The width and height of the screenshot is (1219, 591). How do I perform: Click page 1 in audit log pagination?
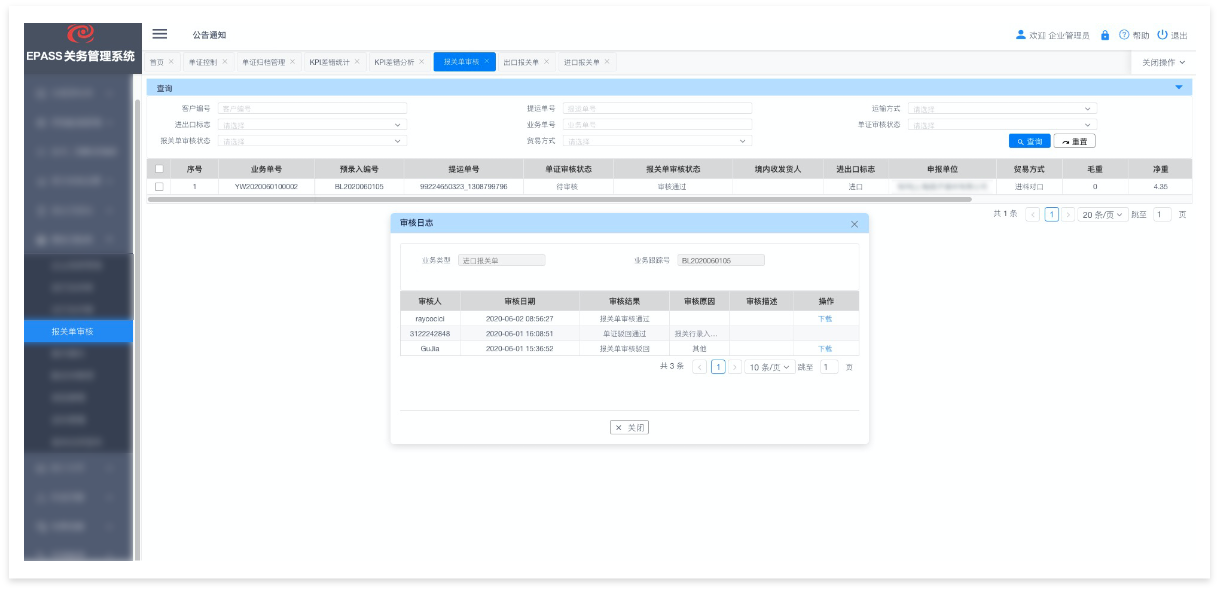click(718, 367)
